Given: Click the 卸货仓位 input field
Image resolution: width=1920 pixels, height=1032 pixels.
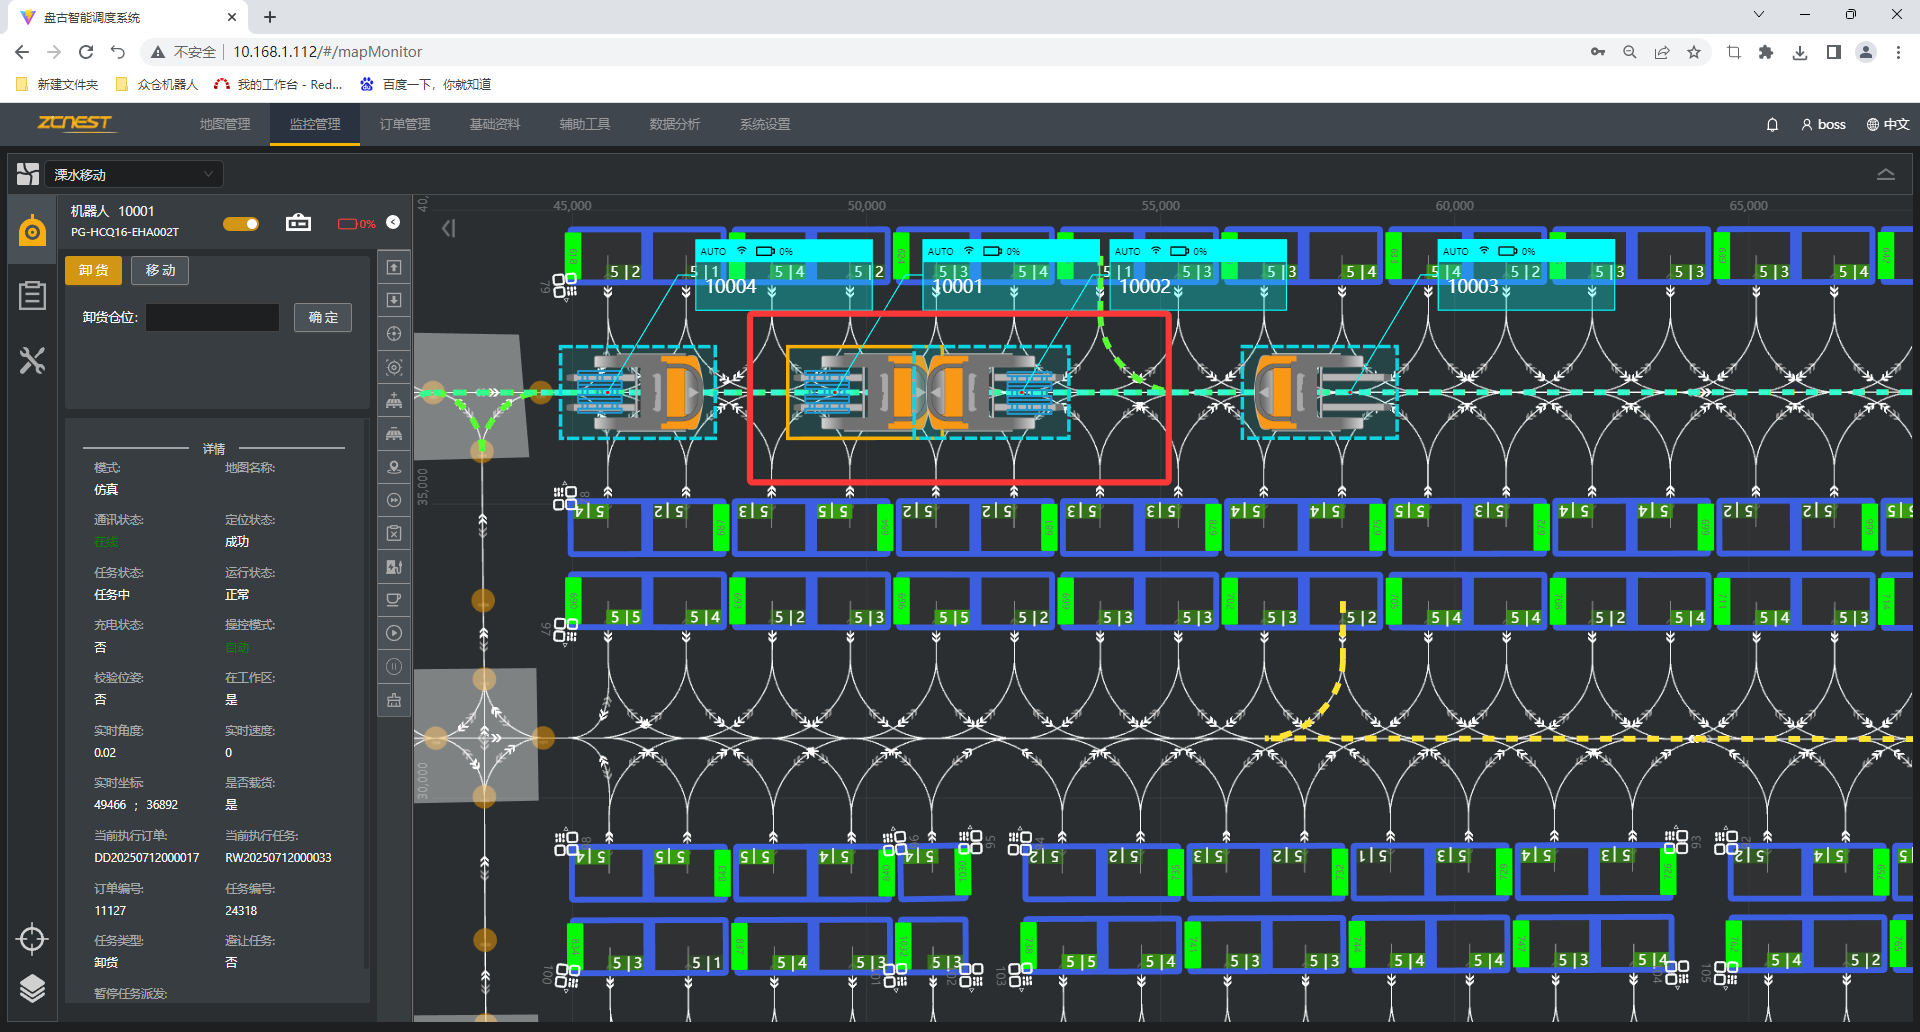Looking at the screenshot, I should [x=213, y=318].
